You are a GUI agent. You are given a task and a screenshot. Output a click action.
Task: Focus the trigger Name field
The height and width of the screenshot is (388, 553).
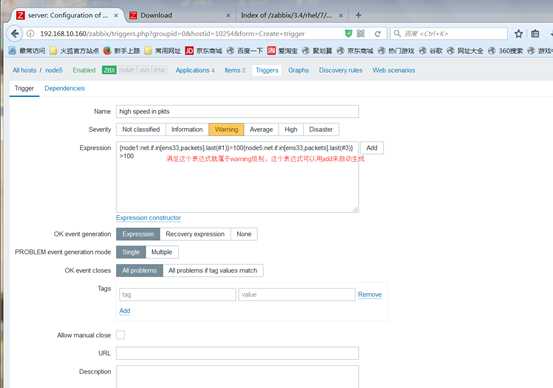[237, 111]
